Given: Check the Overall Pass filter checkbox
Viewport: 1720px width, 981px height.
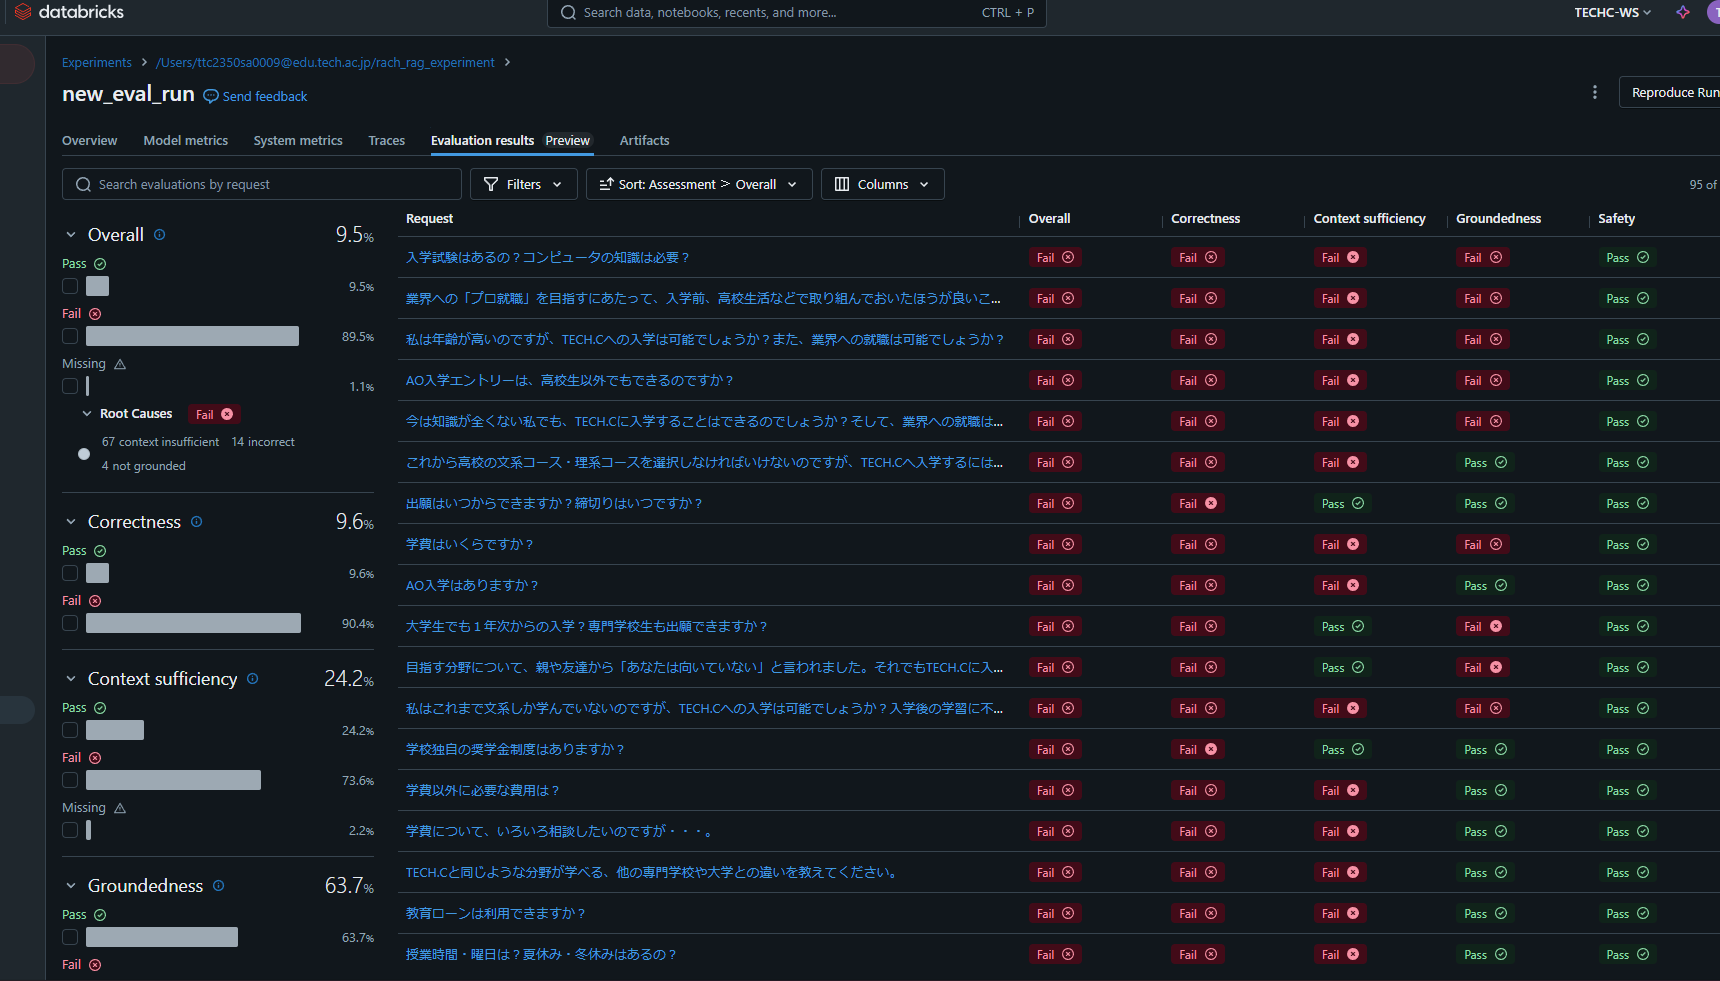Looking at the screenshot, I should click(x=70, y=286).
